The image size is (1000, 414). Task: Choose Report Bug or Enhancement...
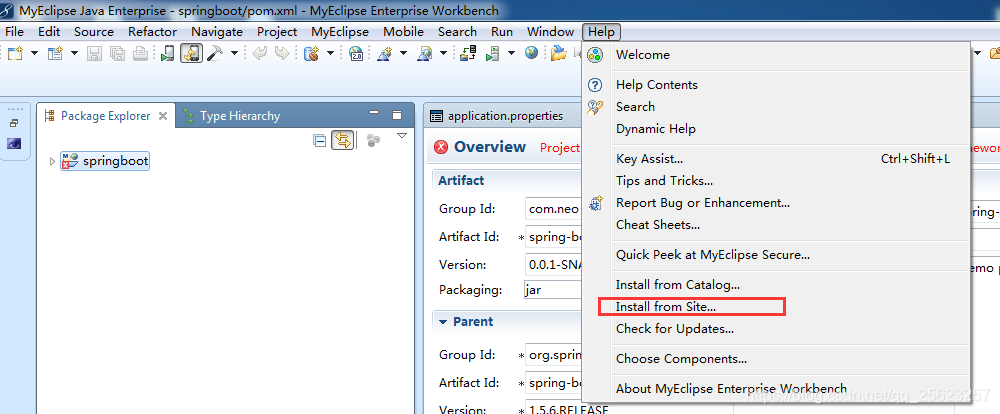(x=776, y=203)
